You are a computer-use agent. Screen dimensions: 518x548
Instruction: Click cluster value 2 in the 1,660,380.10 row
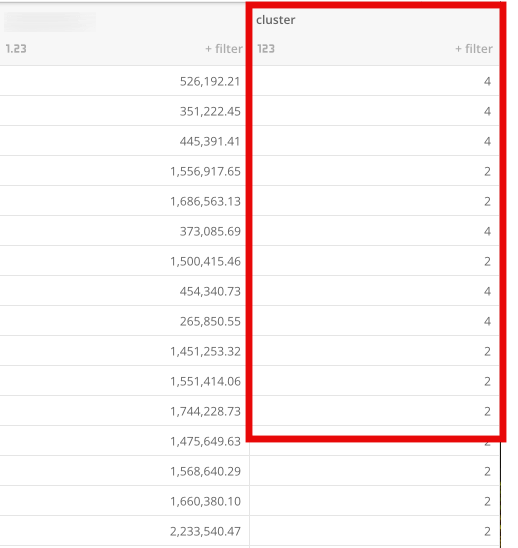click(488, 502)
